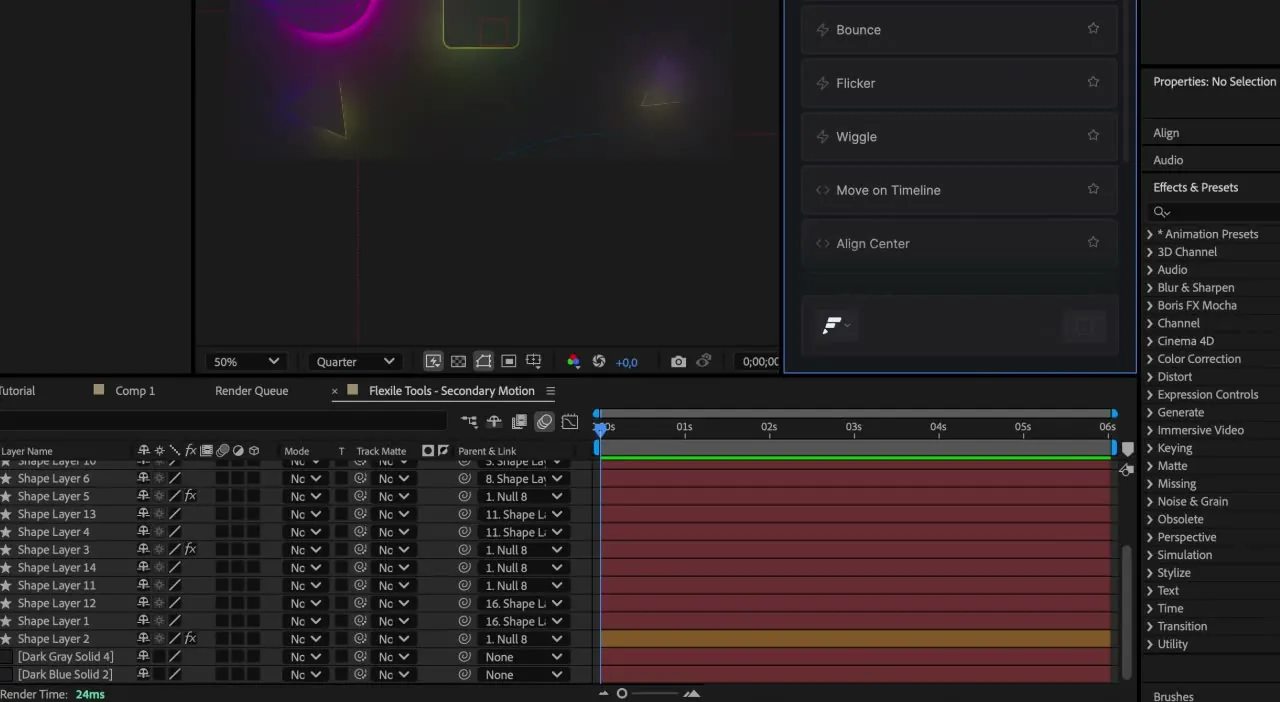
Task: Toggle shy switch on Shape Layer 6
Action: click(143, 479)
